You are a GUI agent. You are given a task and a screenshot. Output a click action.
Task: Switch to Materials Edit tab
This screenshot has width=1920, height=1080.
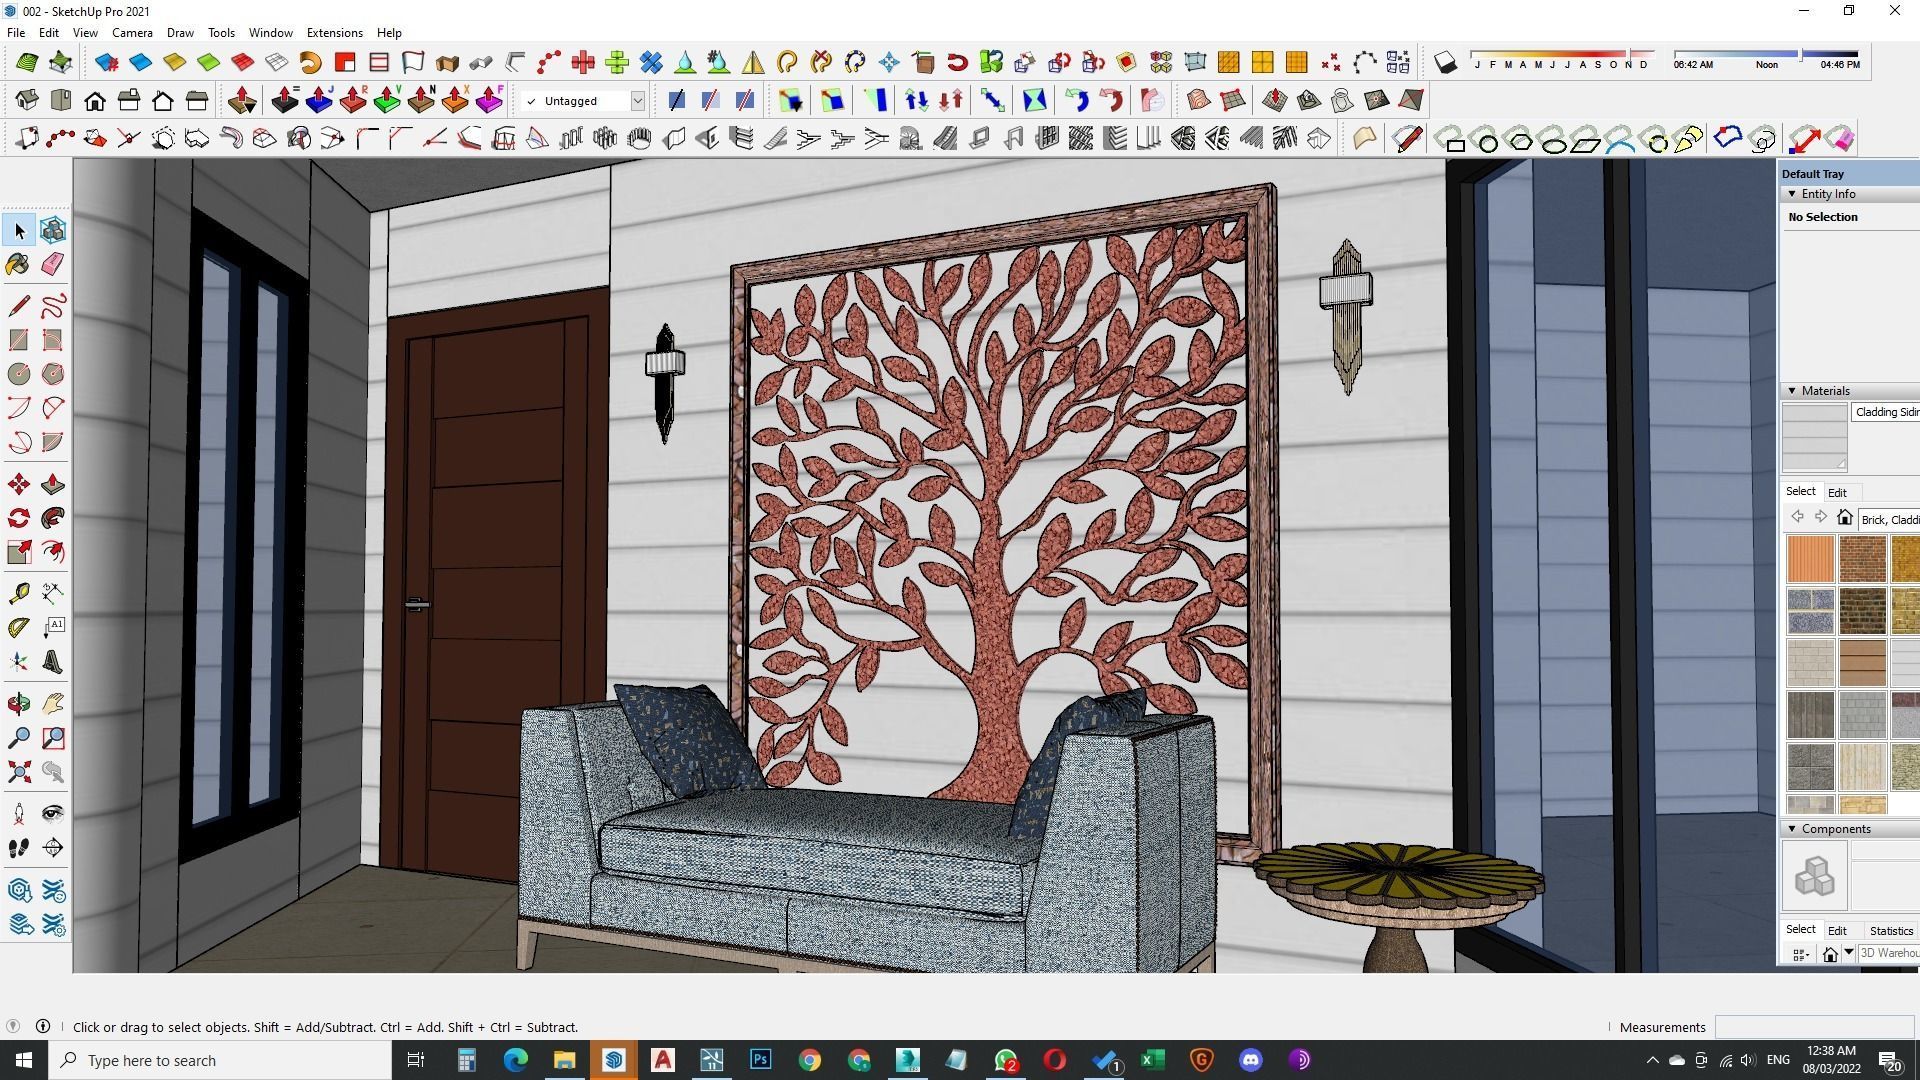pyautogui.click(x=1837, y=493)
